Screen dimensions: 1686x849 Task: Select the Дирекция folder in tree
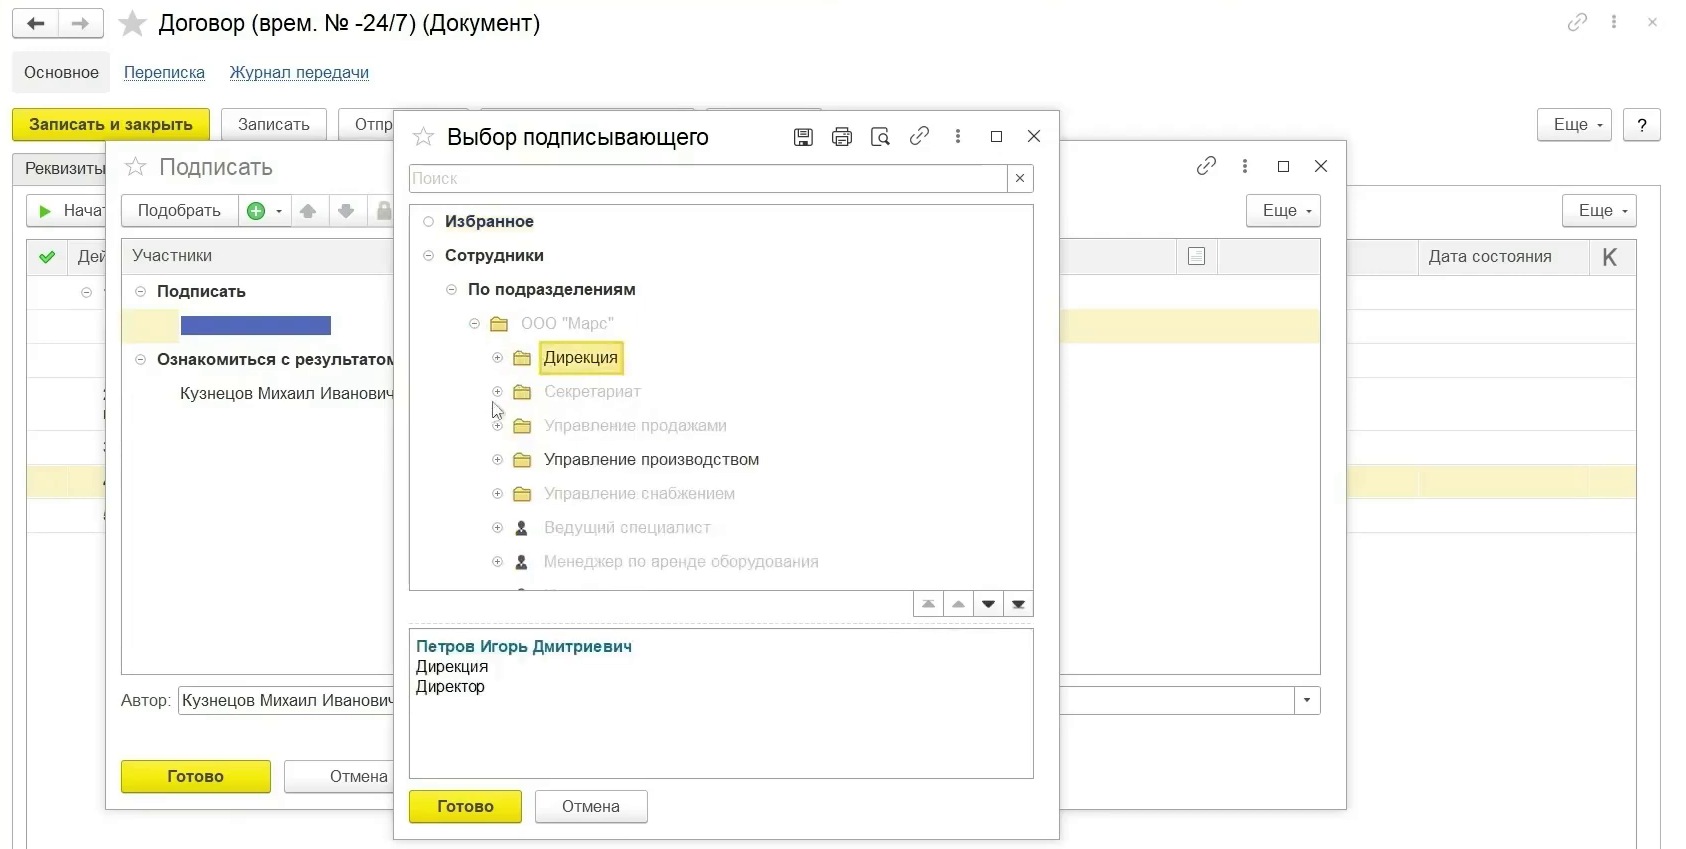coord(580,358)
